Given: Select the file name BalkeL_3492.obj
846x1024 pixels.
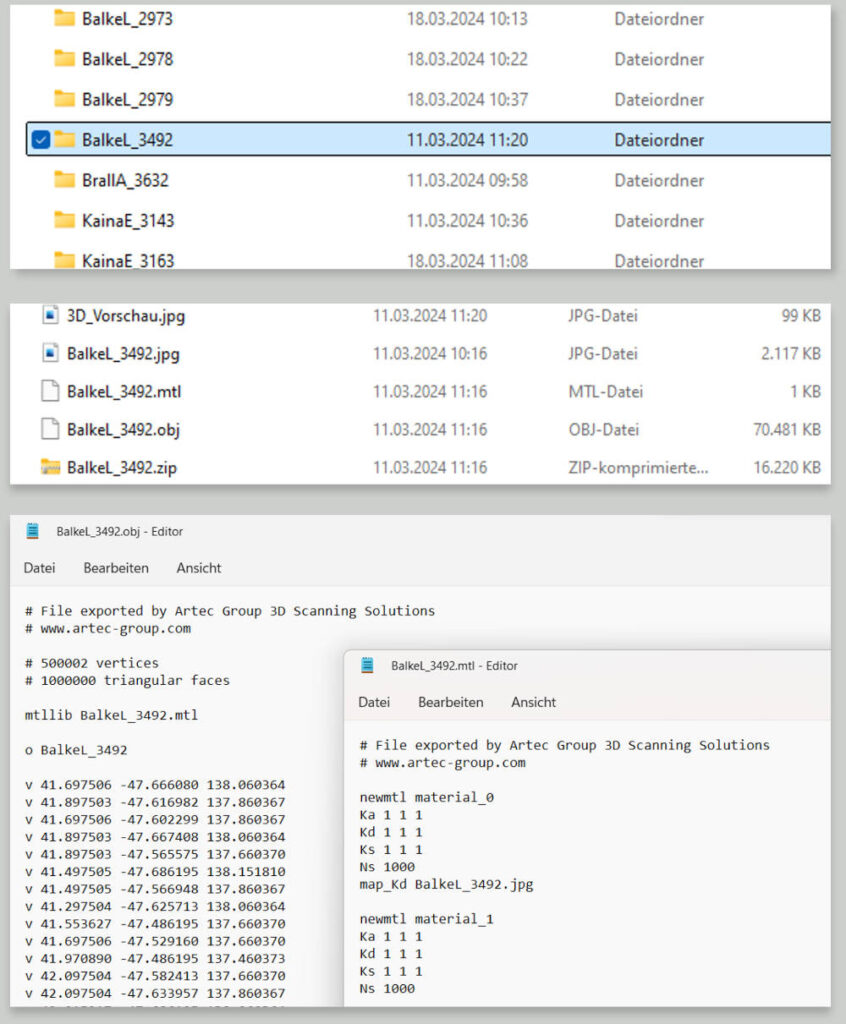Looking at the screenshot, I should [x=123, y=430].
